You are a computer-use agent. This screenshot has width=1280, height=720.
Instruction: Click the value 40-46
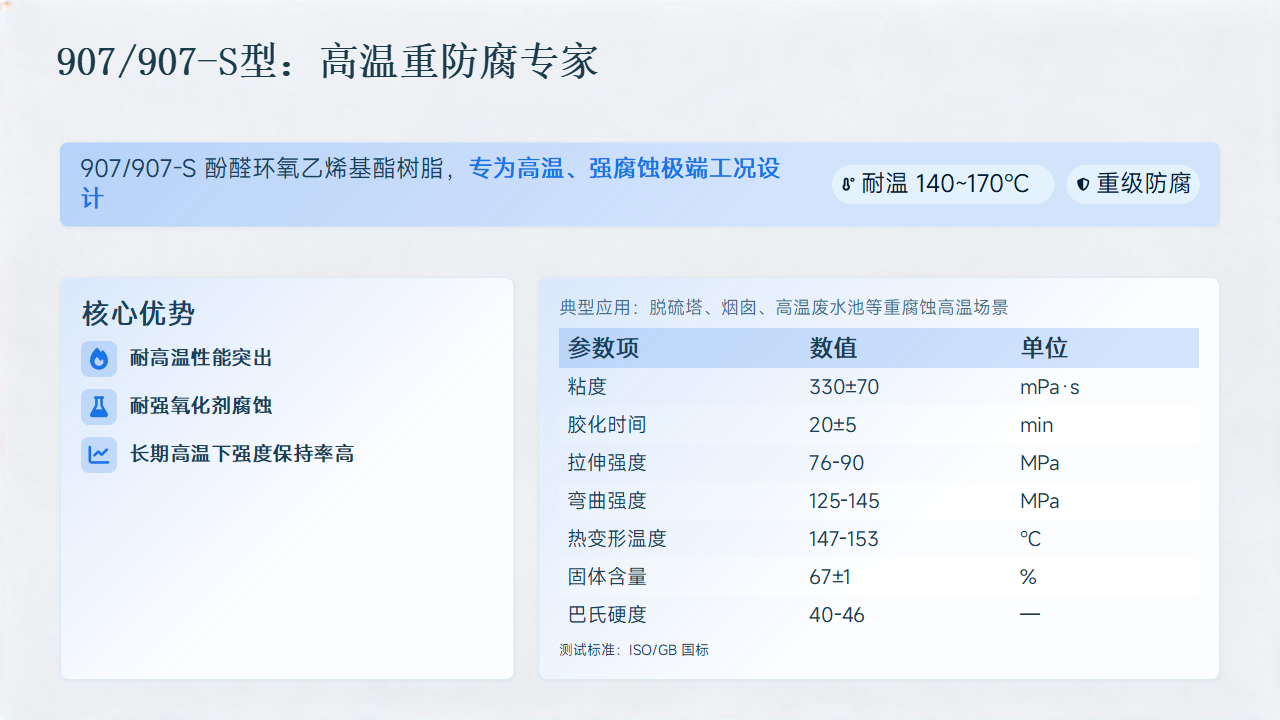837,615
